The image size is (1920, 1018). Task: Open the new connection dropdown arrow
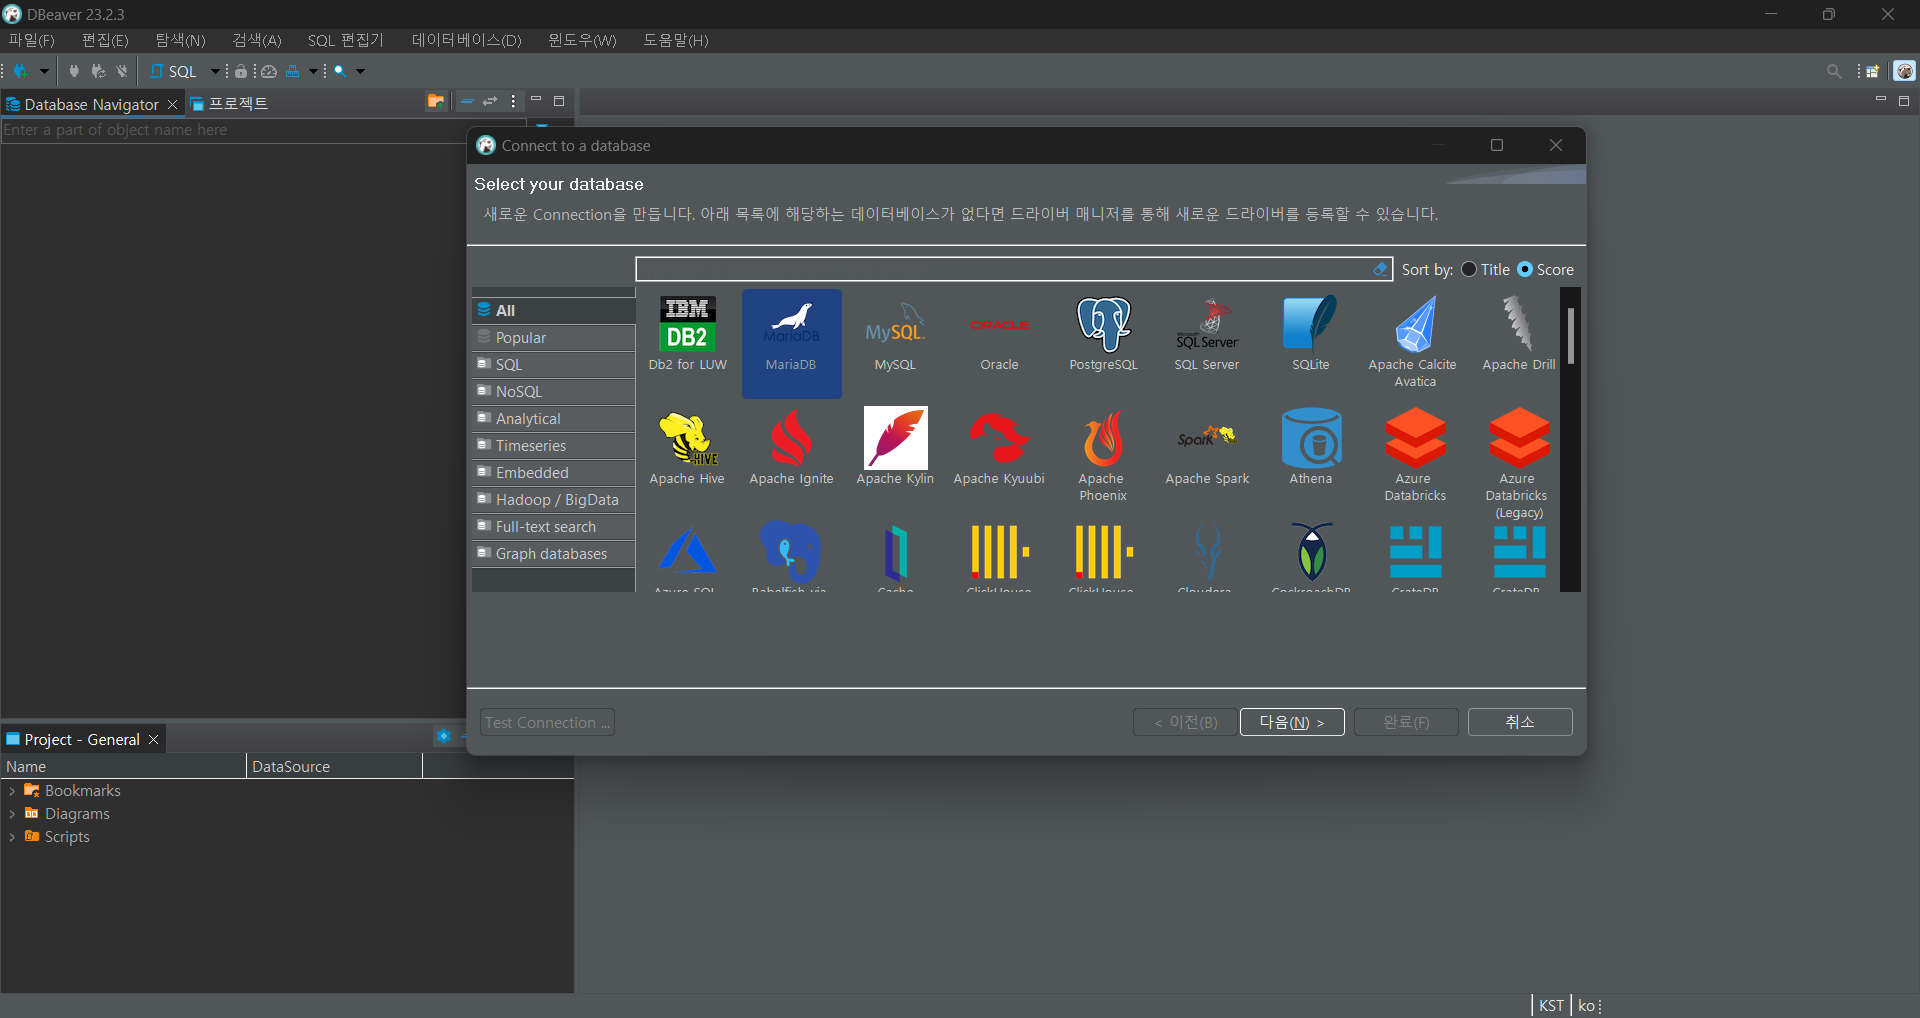(44, 71)
